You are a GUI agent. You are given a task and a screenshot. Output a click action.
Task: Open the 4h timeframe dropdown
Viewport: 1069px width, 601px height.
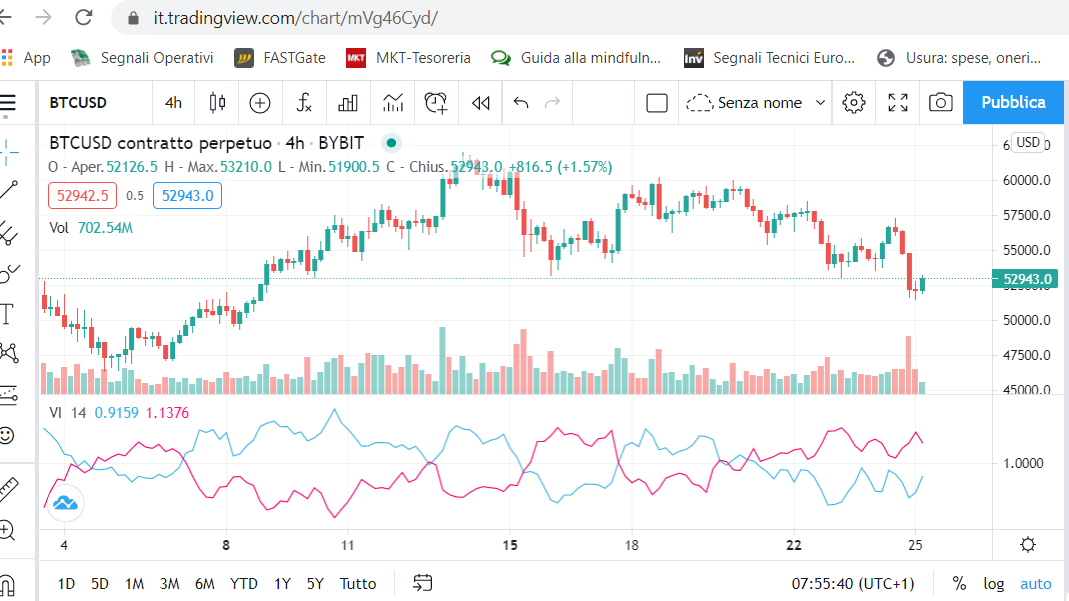click(173, 103)
